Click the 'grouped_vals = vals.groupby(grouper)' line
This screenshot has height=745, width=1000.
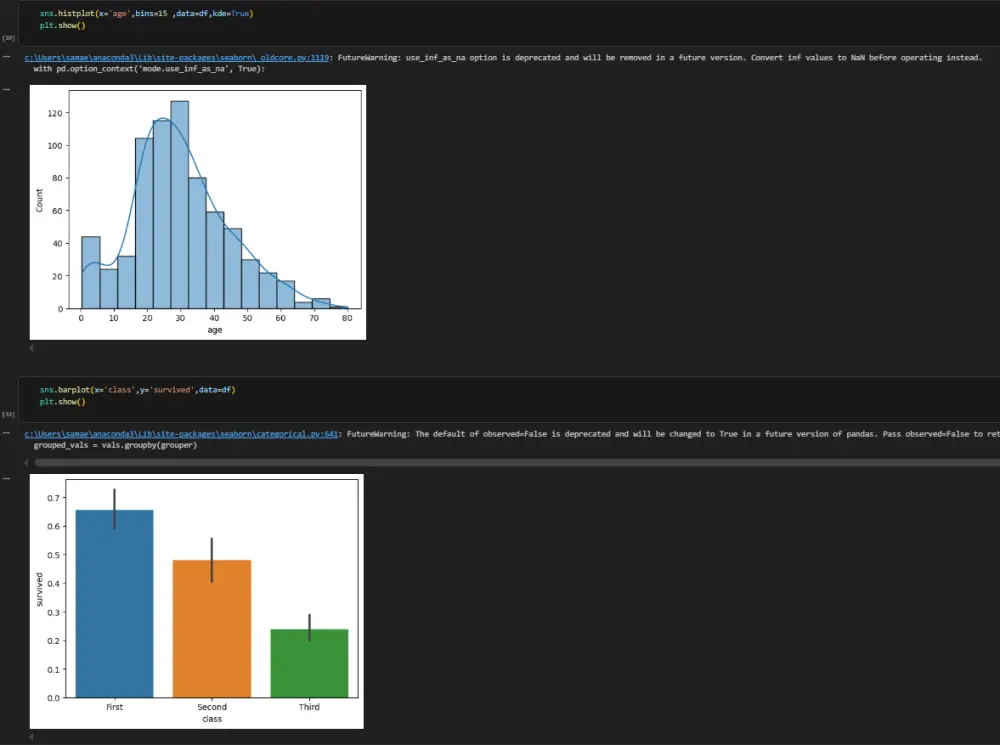tap(115, 445)
